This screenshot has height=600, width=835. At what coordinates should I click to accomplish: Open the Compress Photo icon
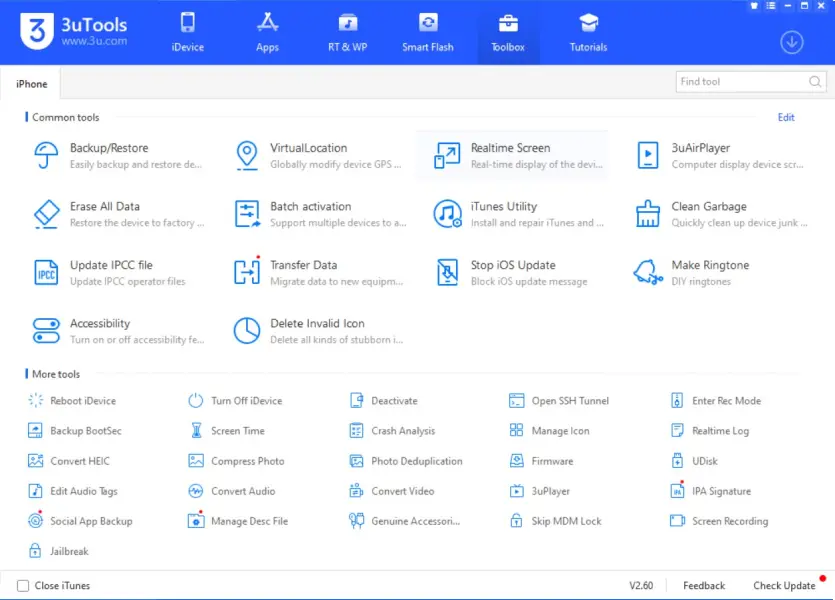click(196, 461)
